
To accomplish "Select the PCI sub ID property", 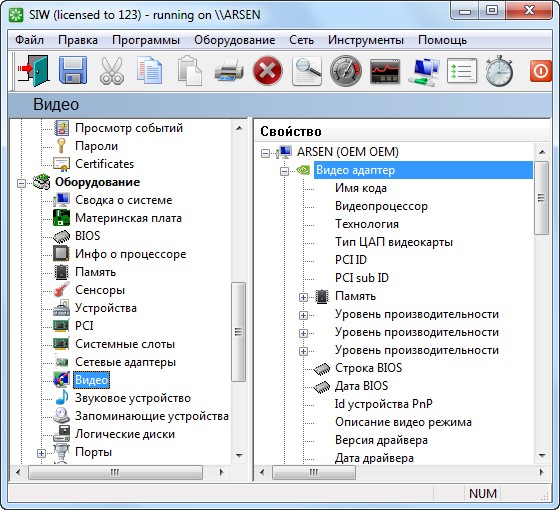I will 362,278.
